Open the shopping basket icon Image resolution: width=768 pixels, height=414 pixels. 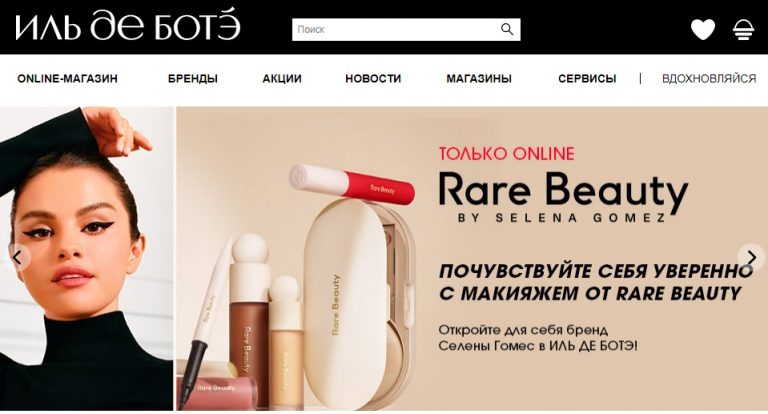[743, 29]
